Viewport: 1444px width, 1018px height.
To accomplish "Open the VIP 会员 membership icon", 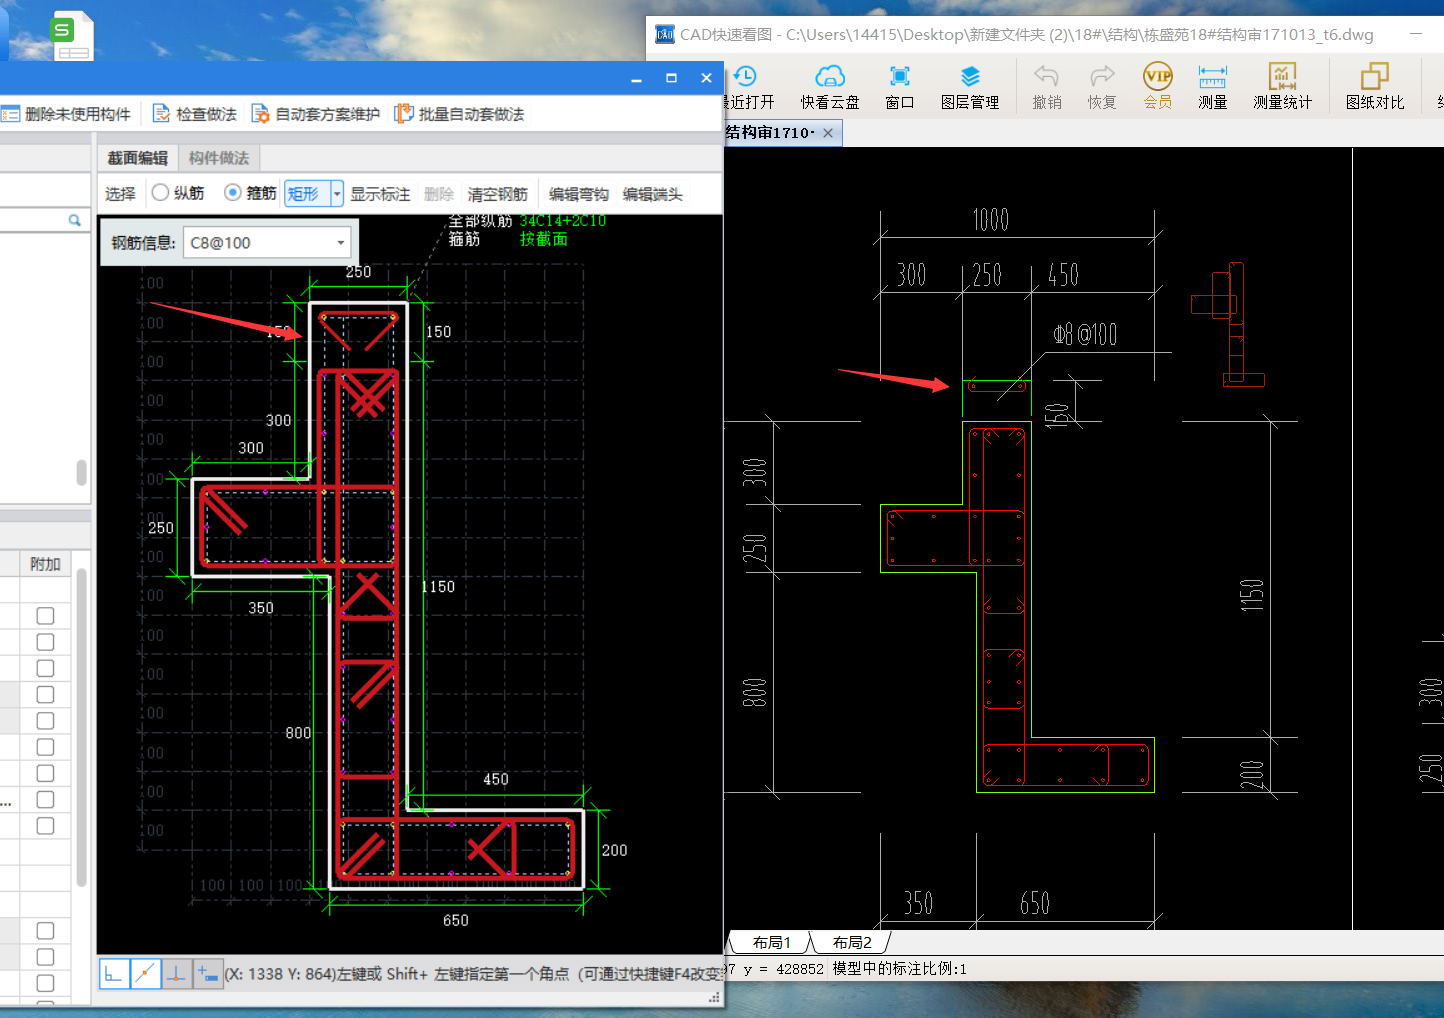I will click(1158, 88).
